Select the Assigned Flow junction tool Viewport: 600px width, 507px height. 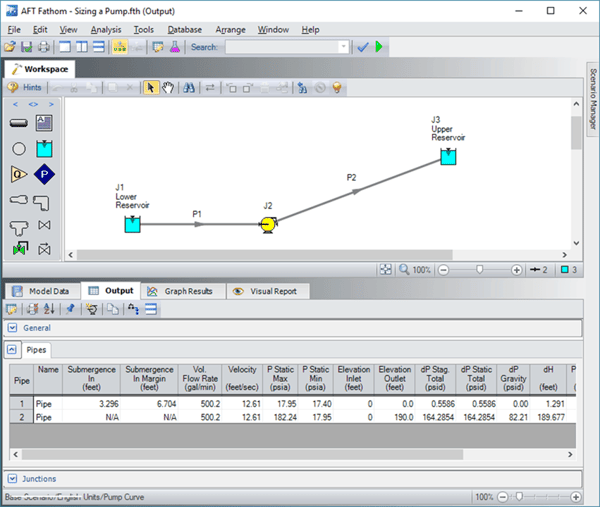tap(19, 174)
